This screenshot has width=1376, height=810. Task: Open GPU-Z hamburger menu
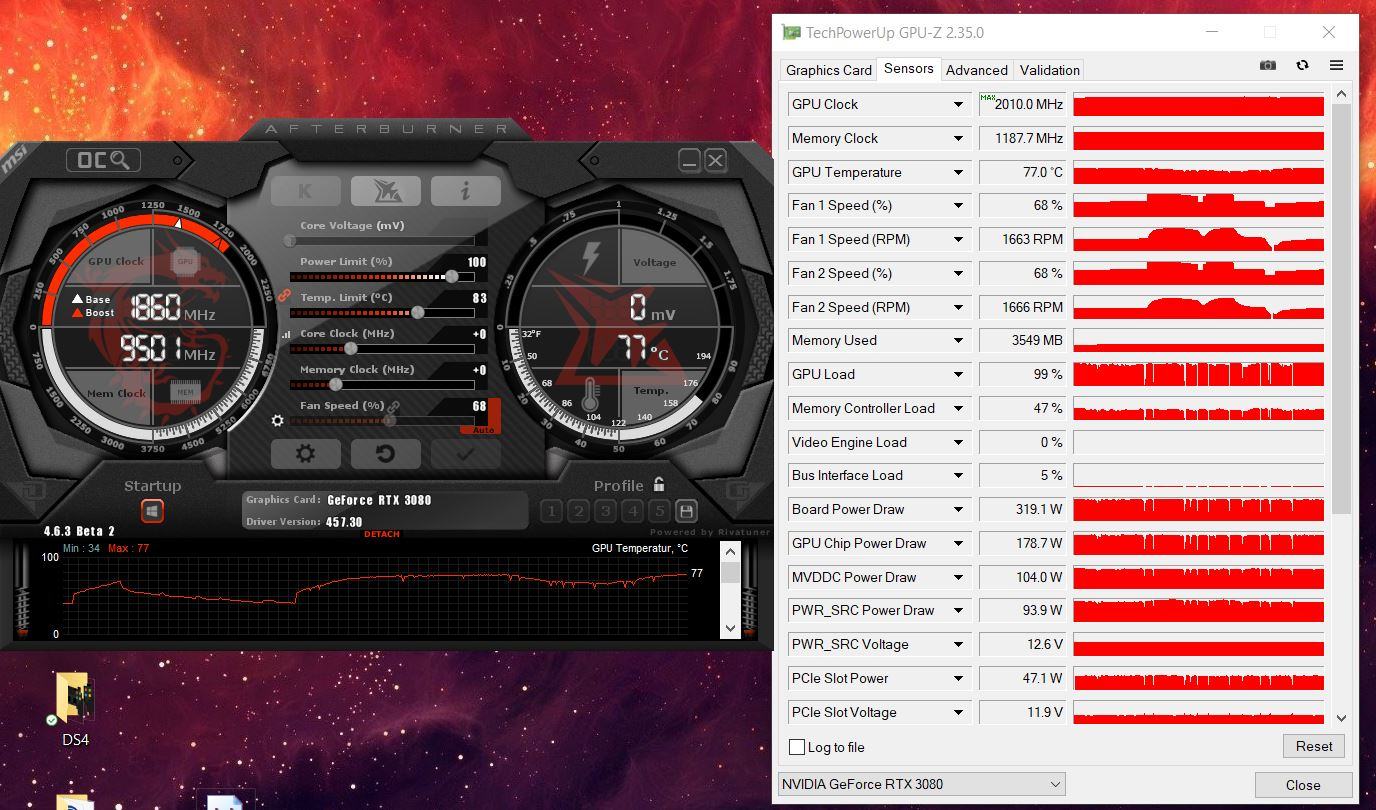pyautogui.click(x=1336, y=65)
